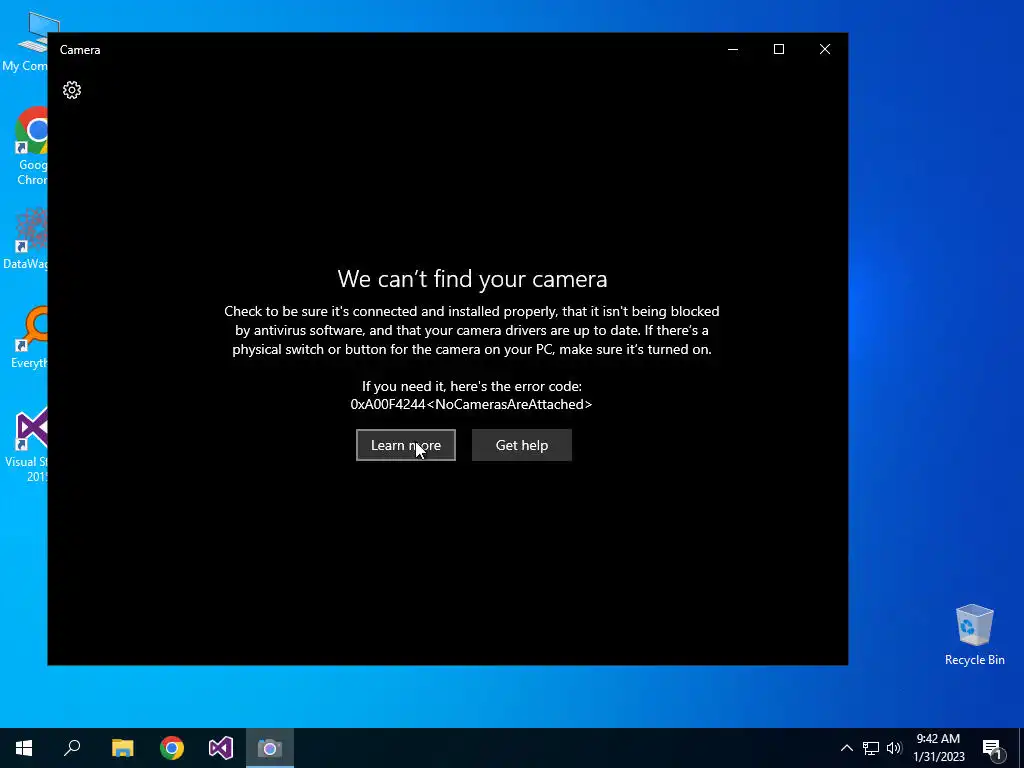Show hidden system tray icons

pos(846,748)
